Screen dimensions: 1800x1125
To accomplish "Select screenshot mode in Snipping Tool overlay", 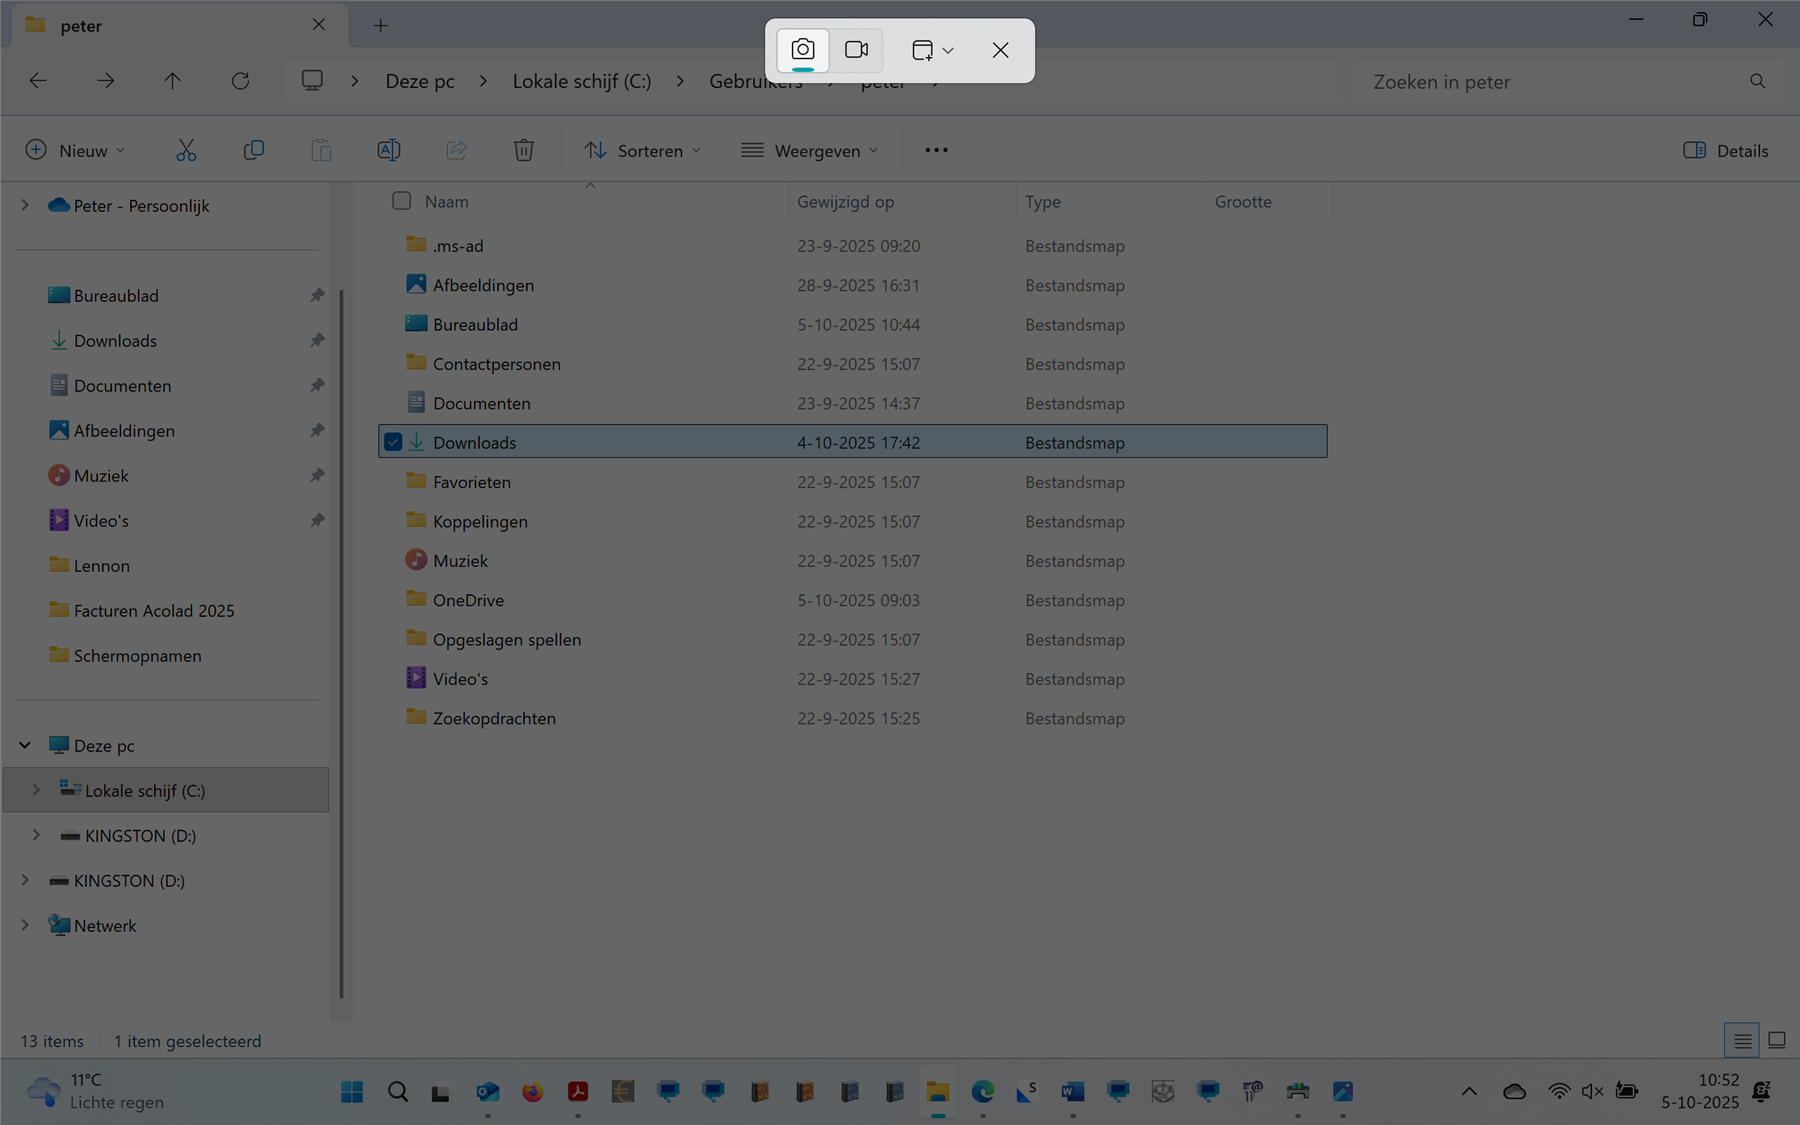I will tap(803, 49).
